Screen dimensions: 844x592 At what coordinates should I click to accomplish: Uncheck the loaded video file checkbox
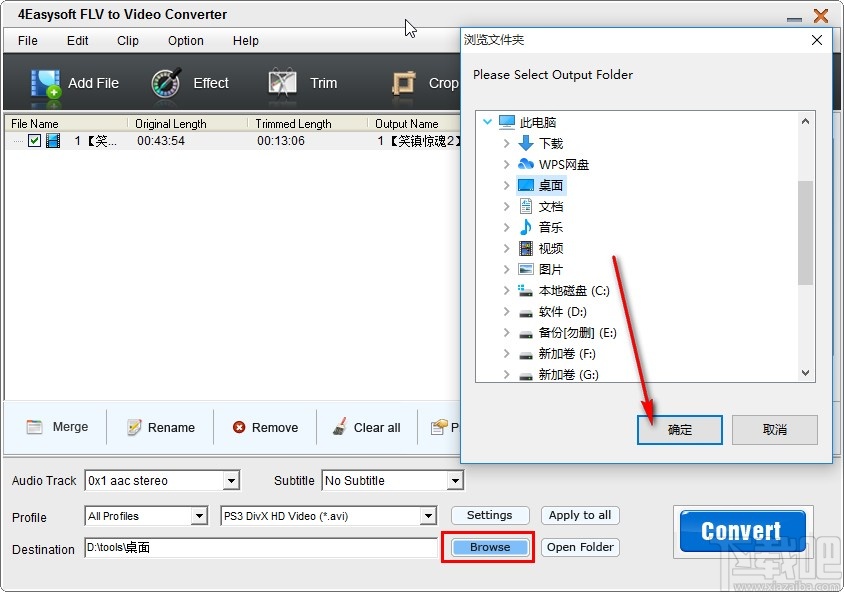[x=34, y=140]
